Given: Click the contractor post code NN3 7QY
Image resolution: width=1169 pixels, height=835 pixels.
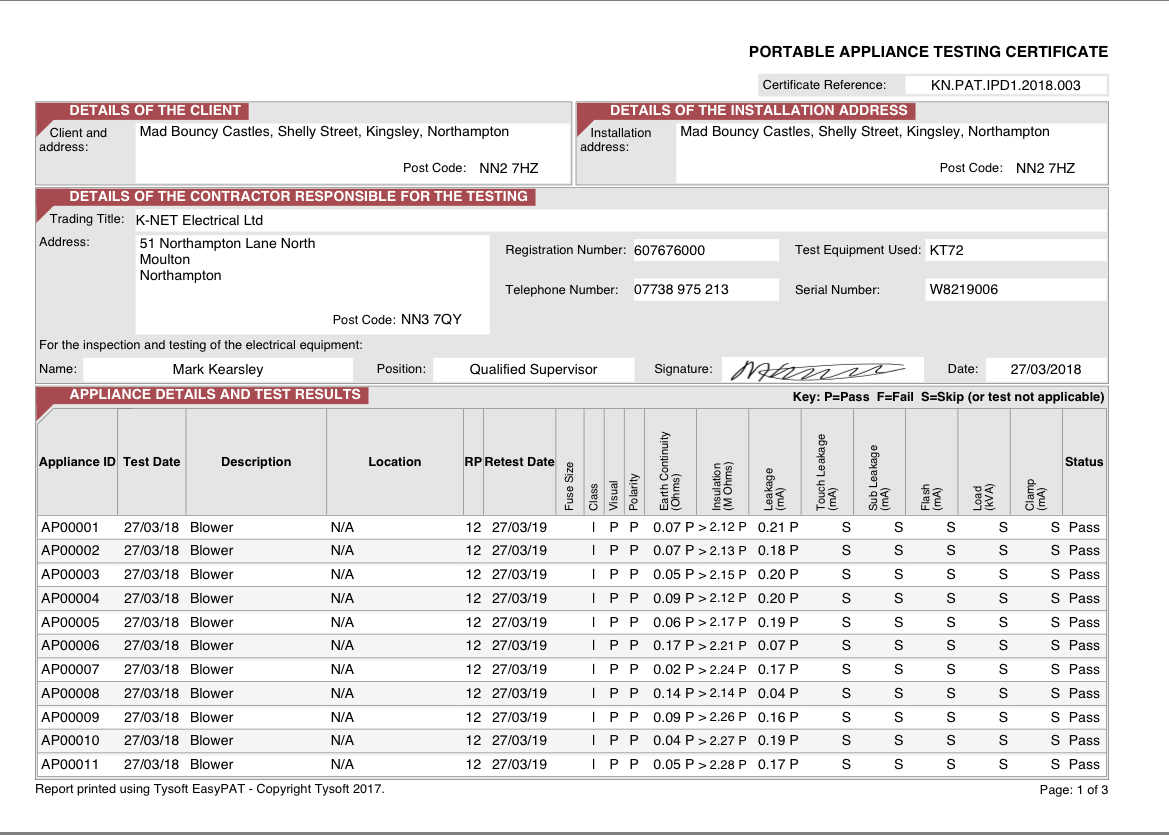Looking at the screenshot, I should 431,320.
